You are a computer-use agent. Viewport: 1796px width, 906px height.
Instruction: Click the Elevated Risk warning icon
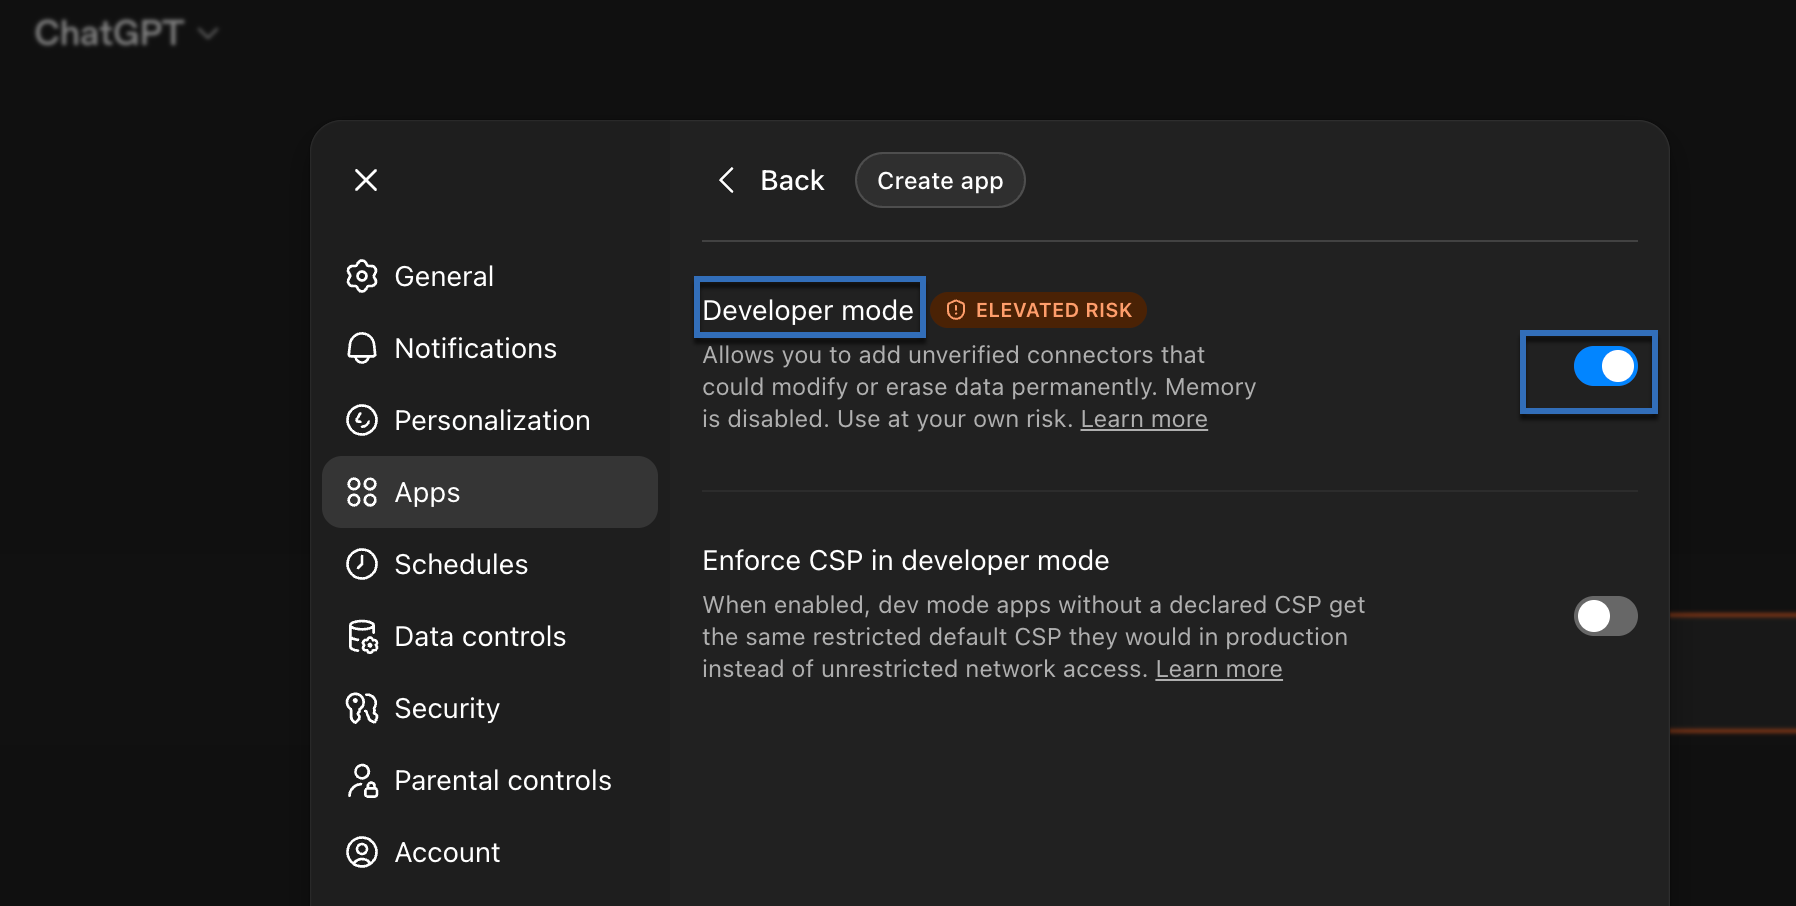click(956, 310)
